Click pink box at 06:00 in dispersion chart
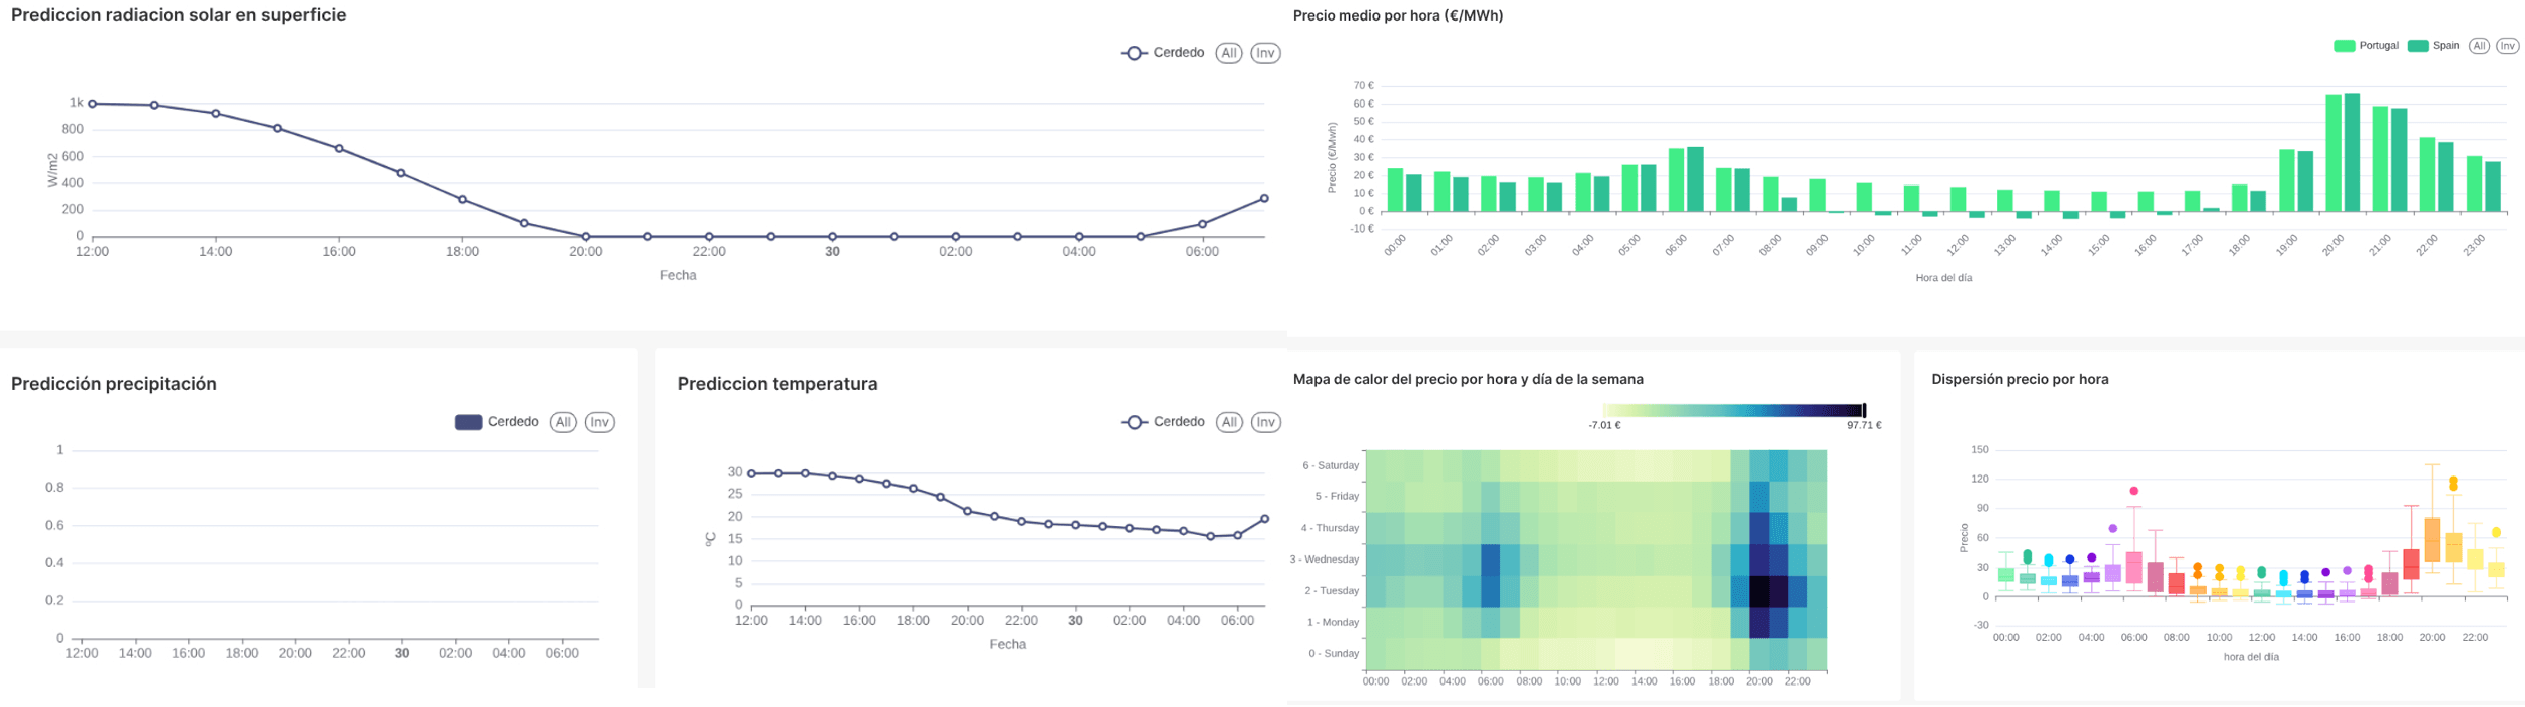2525x707 pixels. pyautogui.click(x=2134, y=568)
